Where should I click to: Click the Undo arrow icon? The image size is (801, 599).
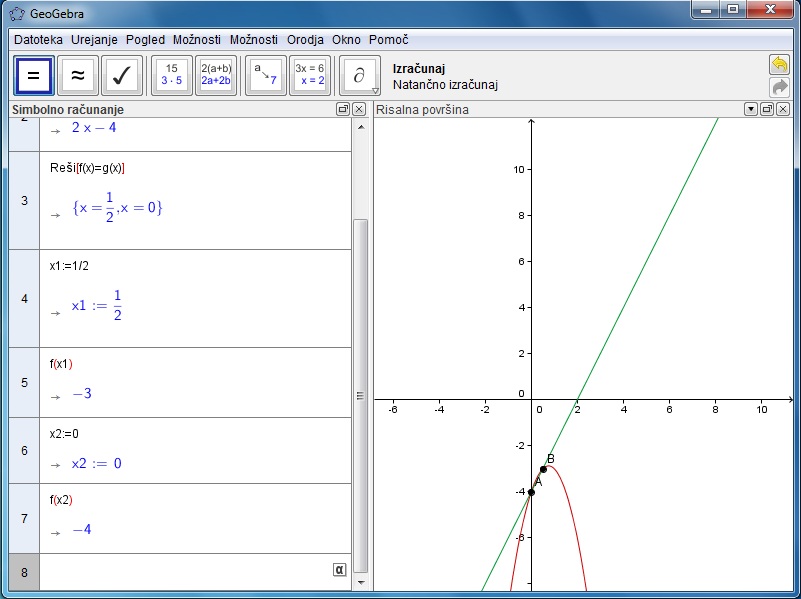(x=779, y=65)
